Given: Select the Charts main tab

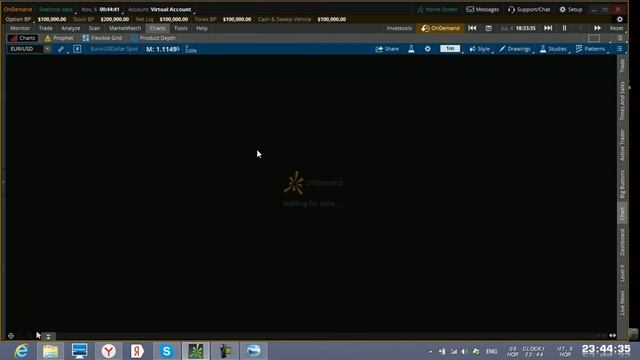Looking at the screenshot, I should point(157,28).
